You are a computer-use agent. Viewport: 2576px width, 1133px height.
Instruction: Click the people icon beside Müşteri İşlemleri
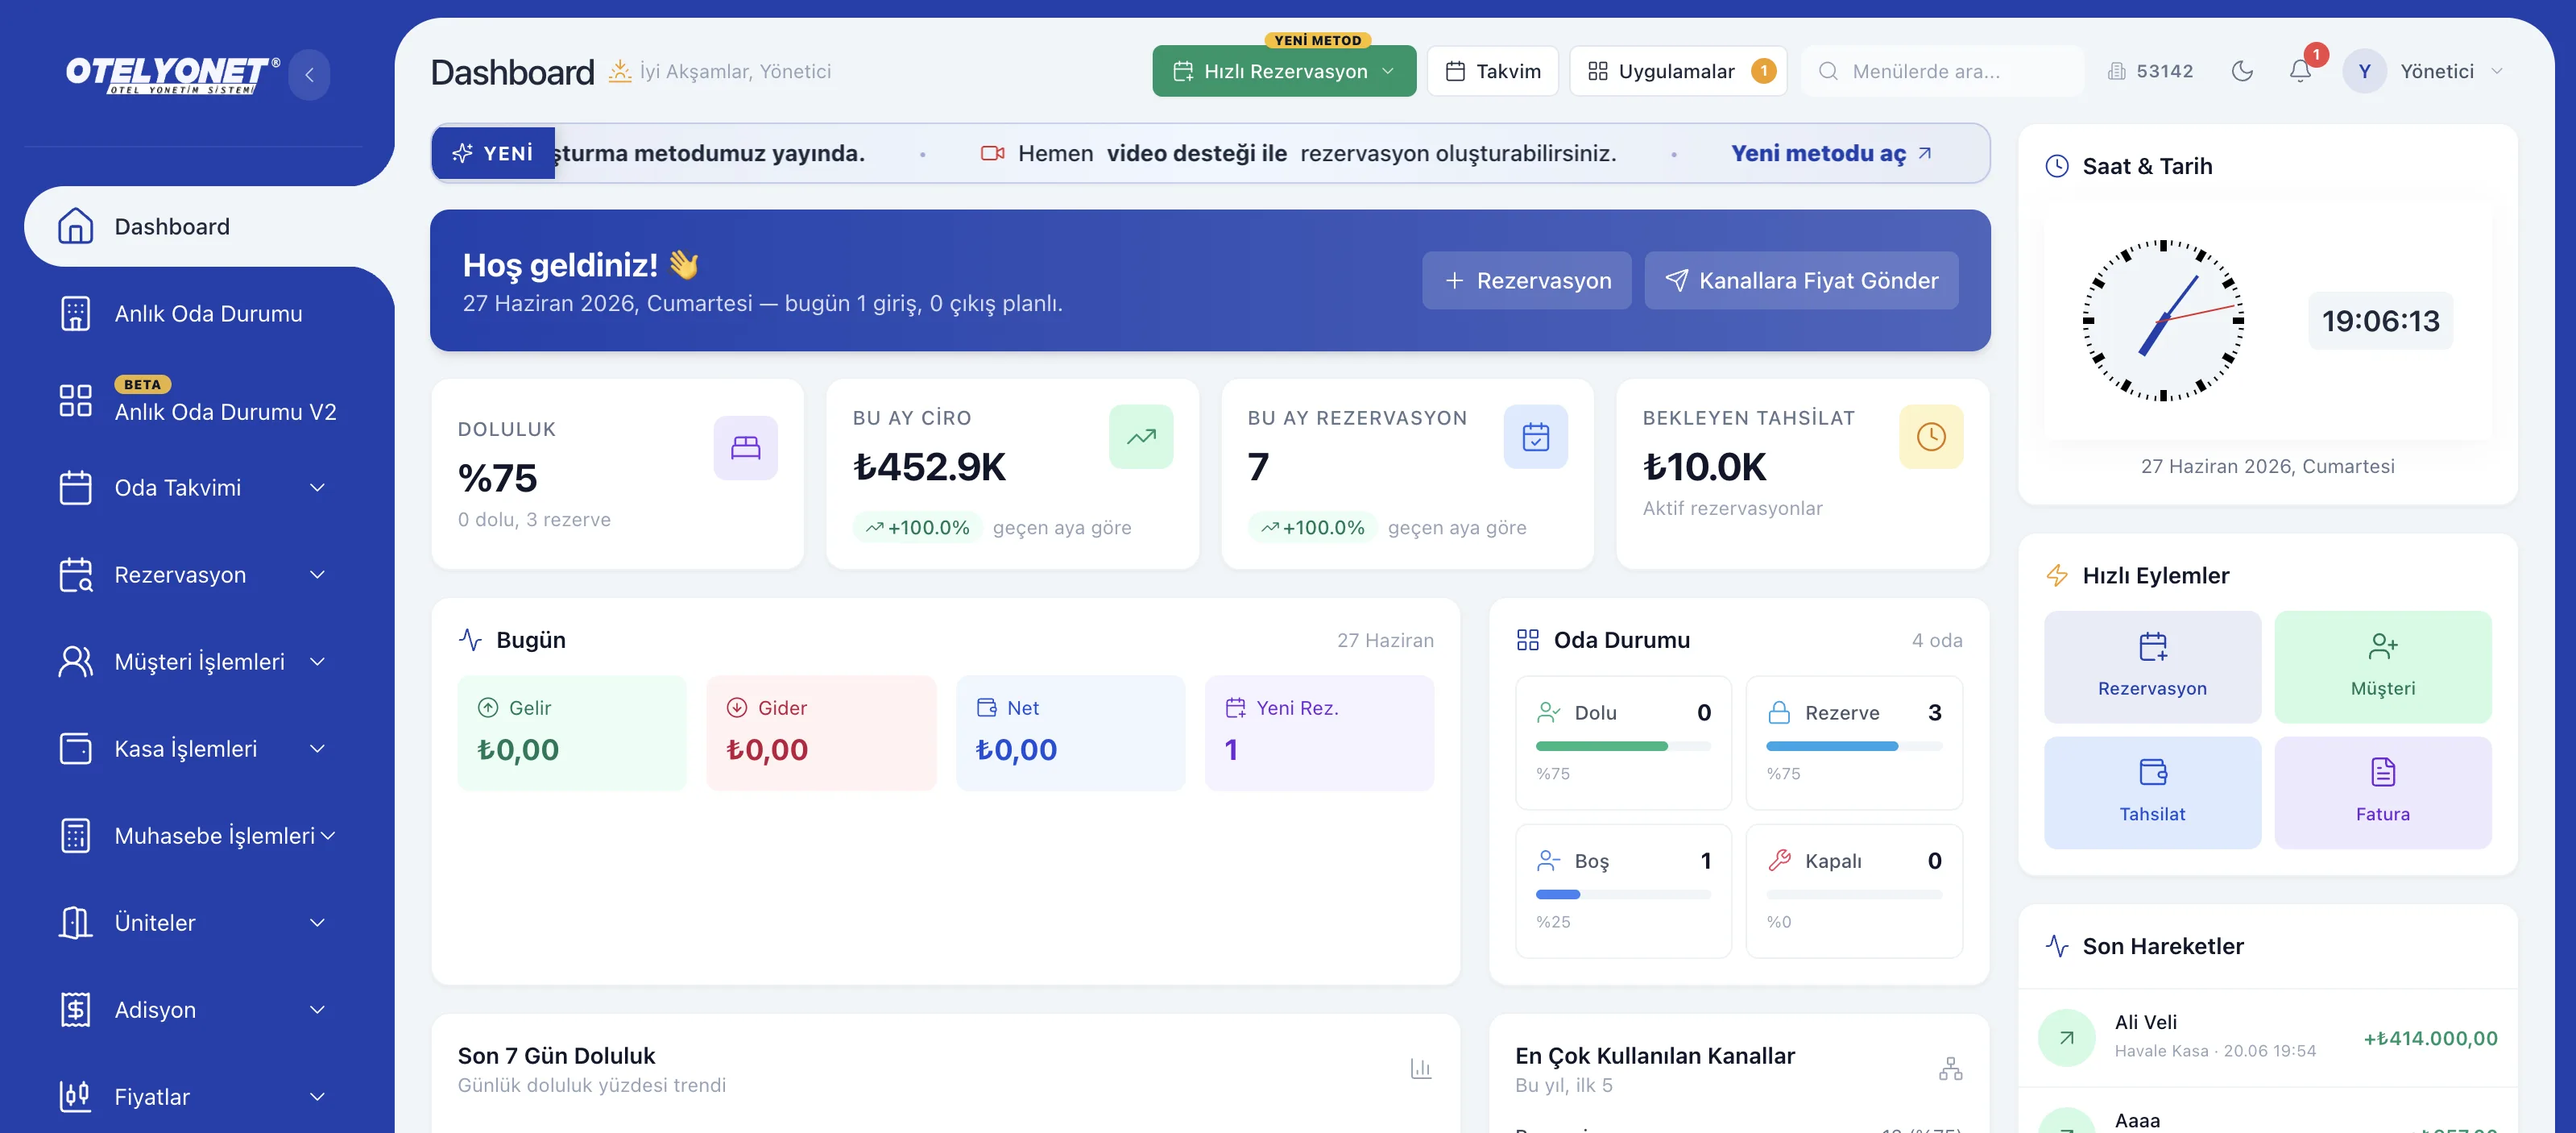(75, 662)
